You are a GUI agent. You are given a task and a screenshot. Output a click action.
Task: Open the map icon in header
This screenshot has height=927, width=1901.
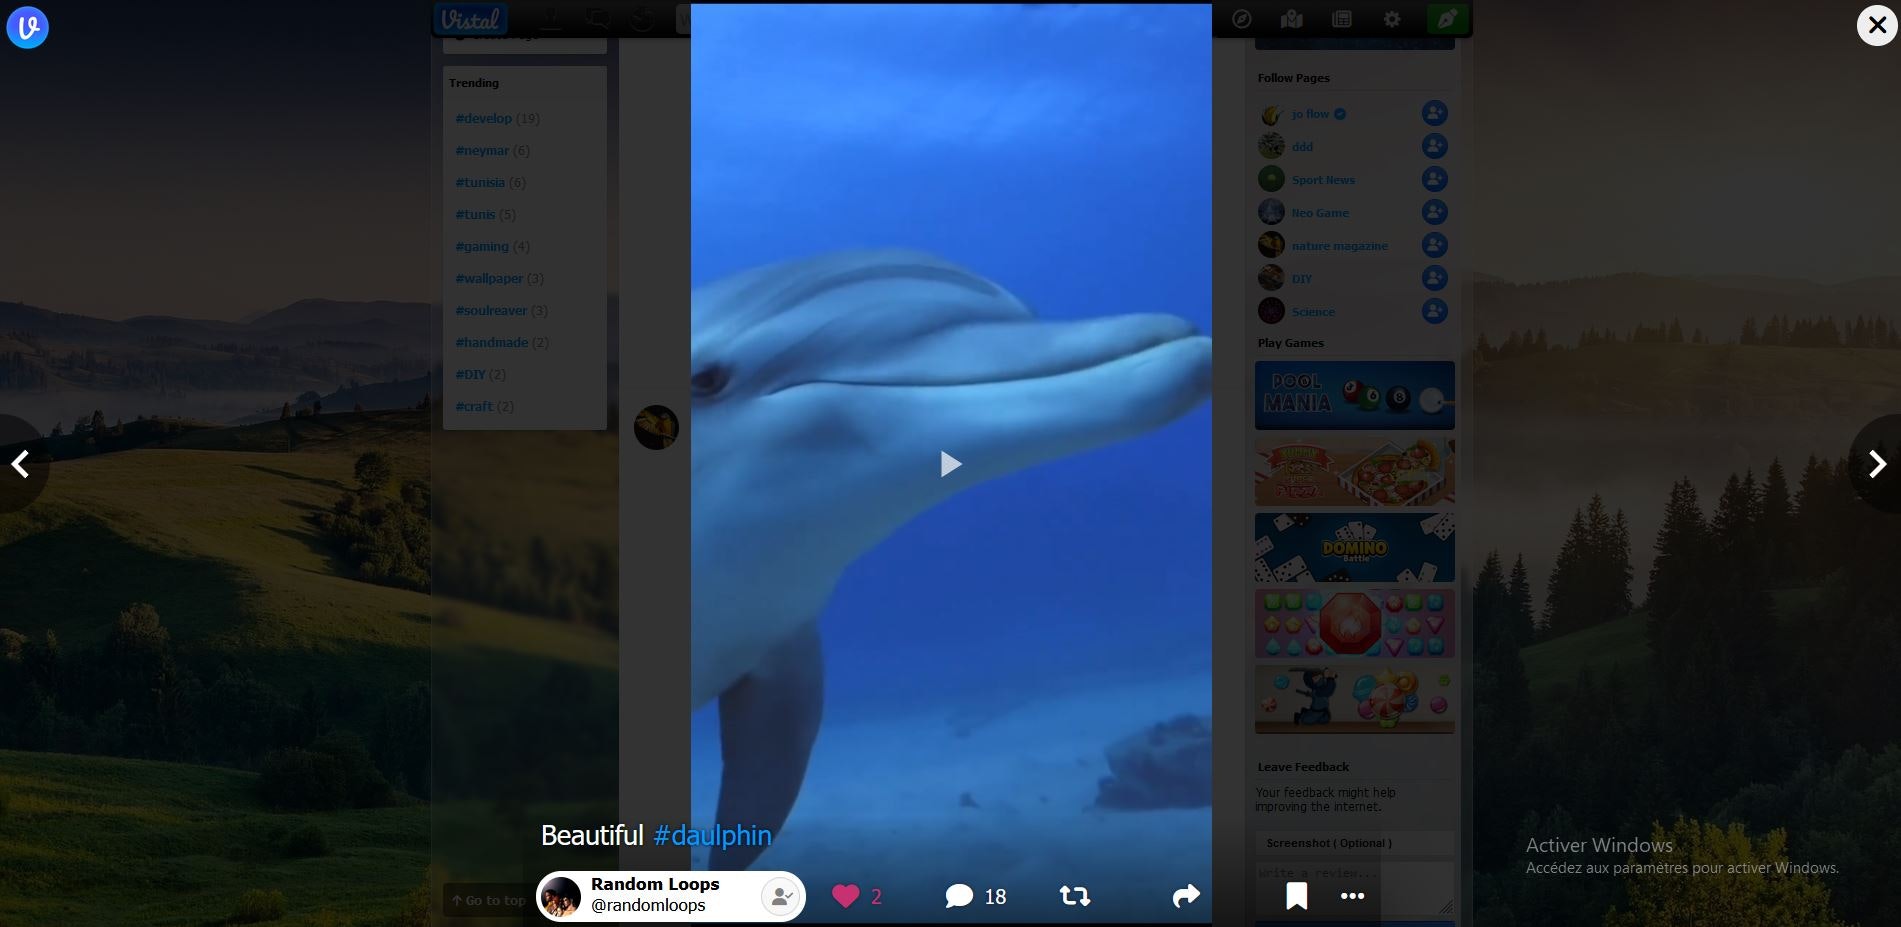(x=1292, y=19)
